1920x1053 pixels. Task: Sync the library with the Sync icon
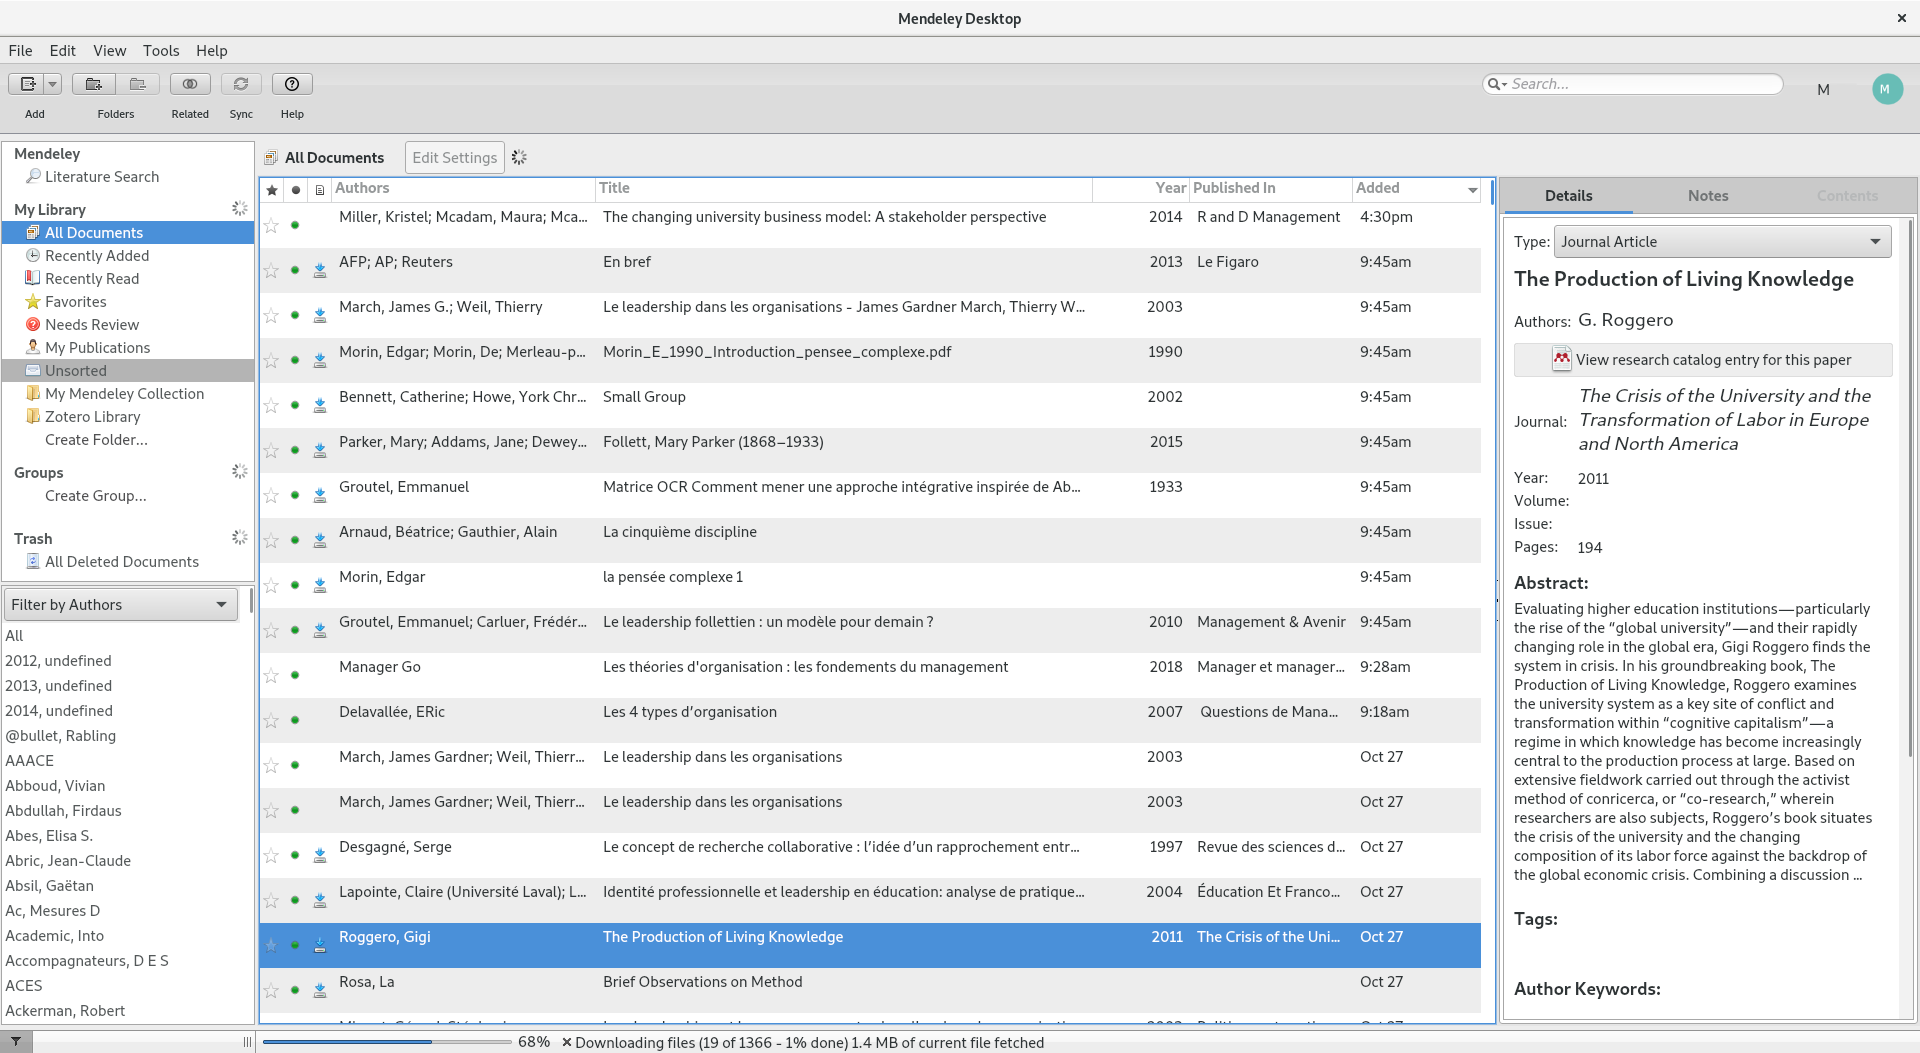pyautogui.click(x=241, y=84)
